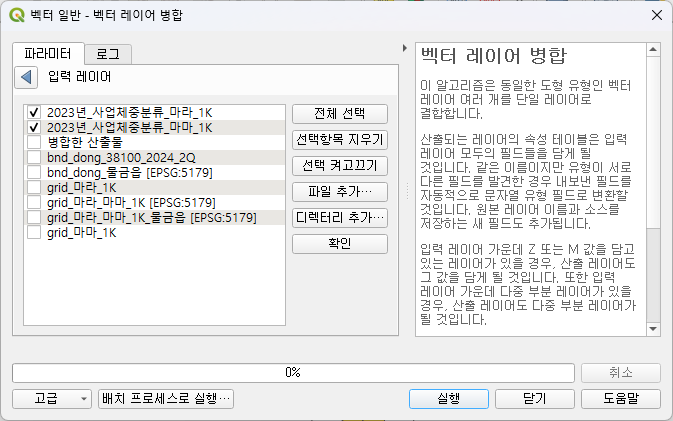Click 배치 프로세스로 실행… button
This screenshot has width=673, height=421.
pos(166,399)
